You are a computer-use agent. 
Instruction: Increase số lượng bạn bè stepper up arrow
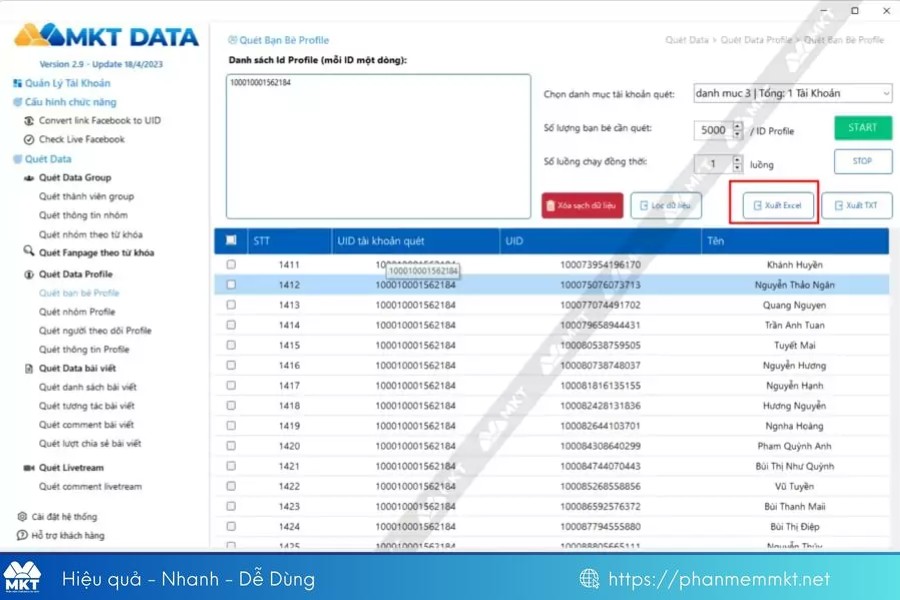(738, 126)
